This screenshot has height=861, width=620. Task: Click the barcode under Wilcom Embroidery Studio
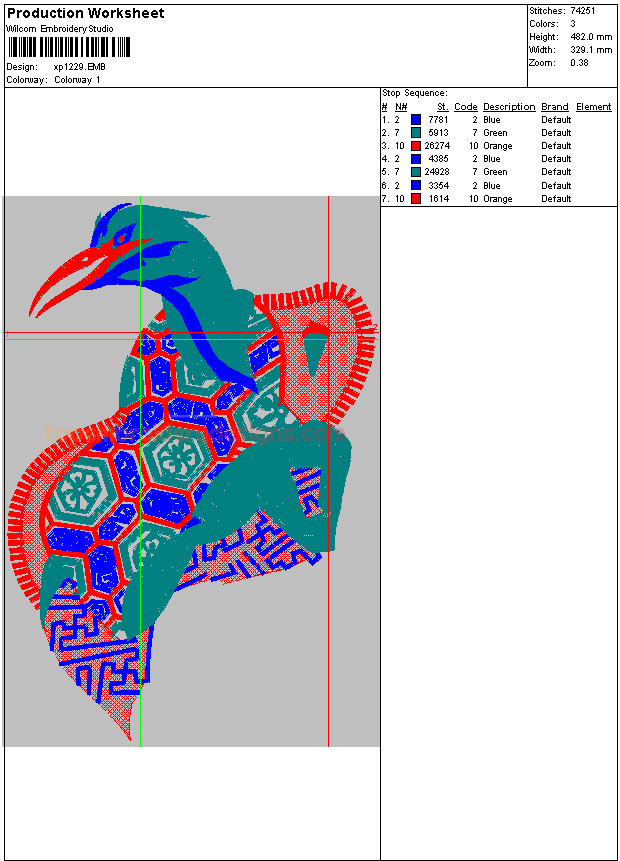[69, 46]
